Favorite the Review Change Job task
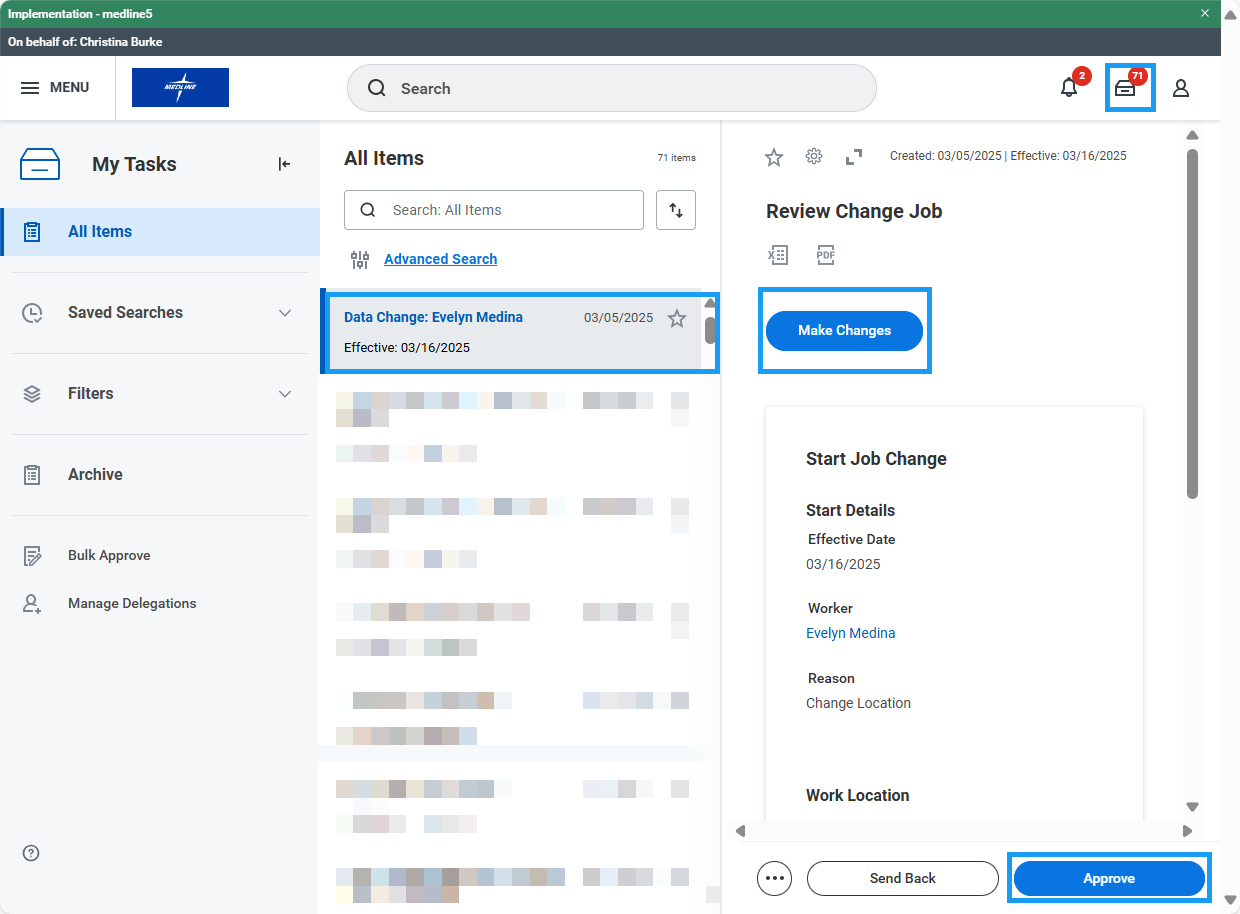This screenshot has width=1240, height=914. [773, 156]
